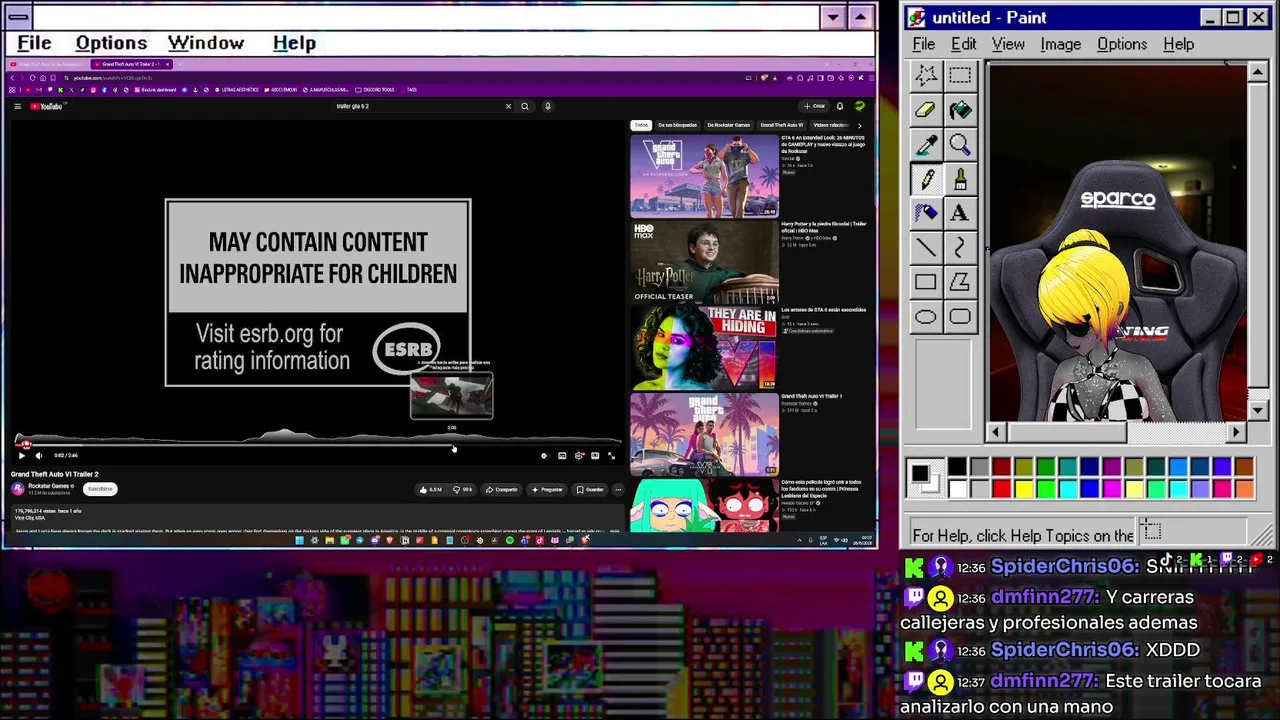Clear the YouTube search box with X

[x=508, y=106]
